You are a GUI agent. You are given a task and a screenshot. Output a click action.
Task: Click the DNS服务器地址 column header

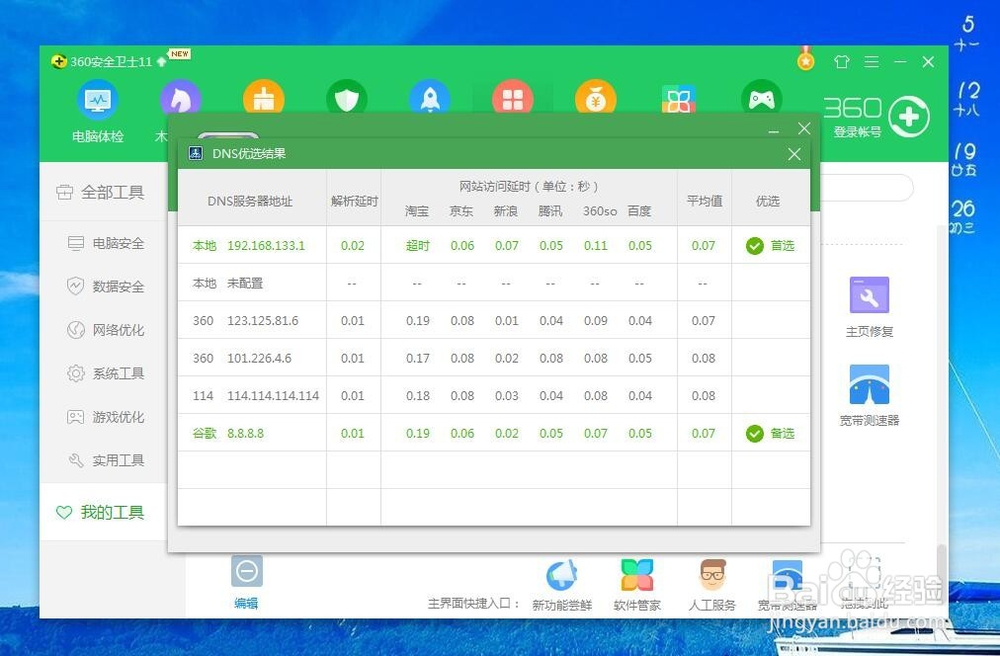pos(250,201)
